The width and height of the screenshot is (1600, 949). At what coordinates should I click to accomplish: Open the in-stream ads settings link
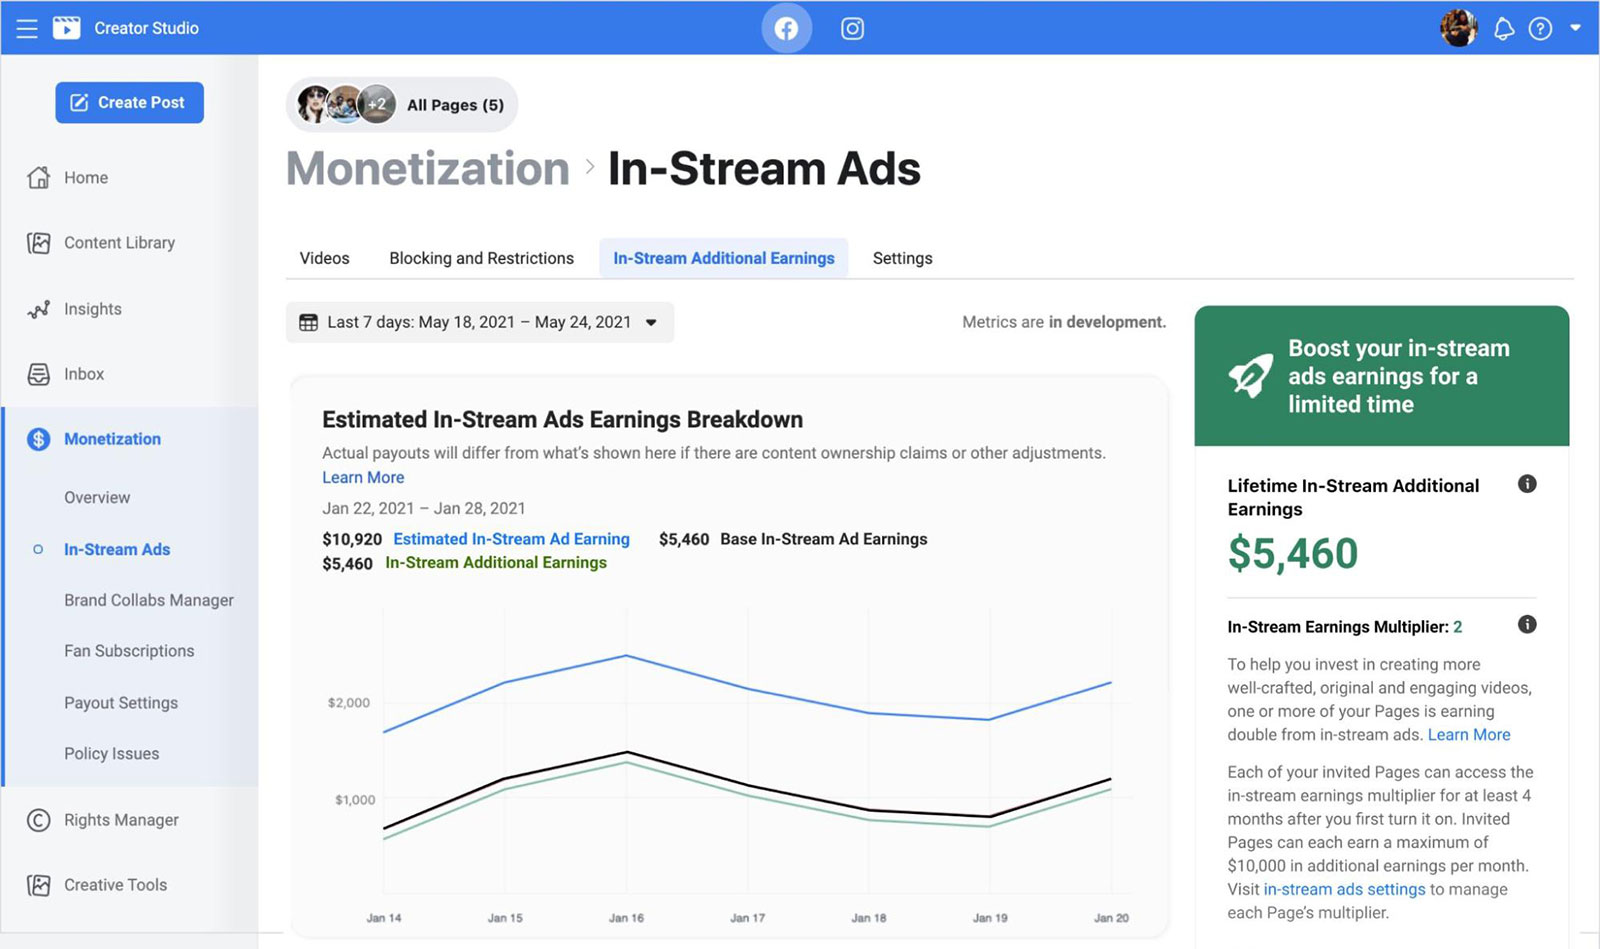click(x=1344, y=889)
